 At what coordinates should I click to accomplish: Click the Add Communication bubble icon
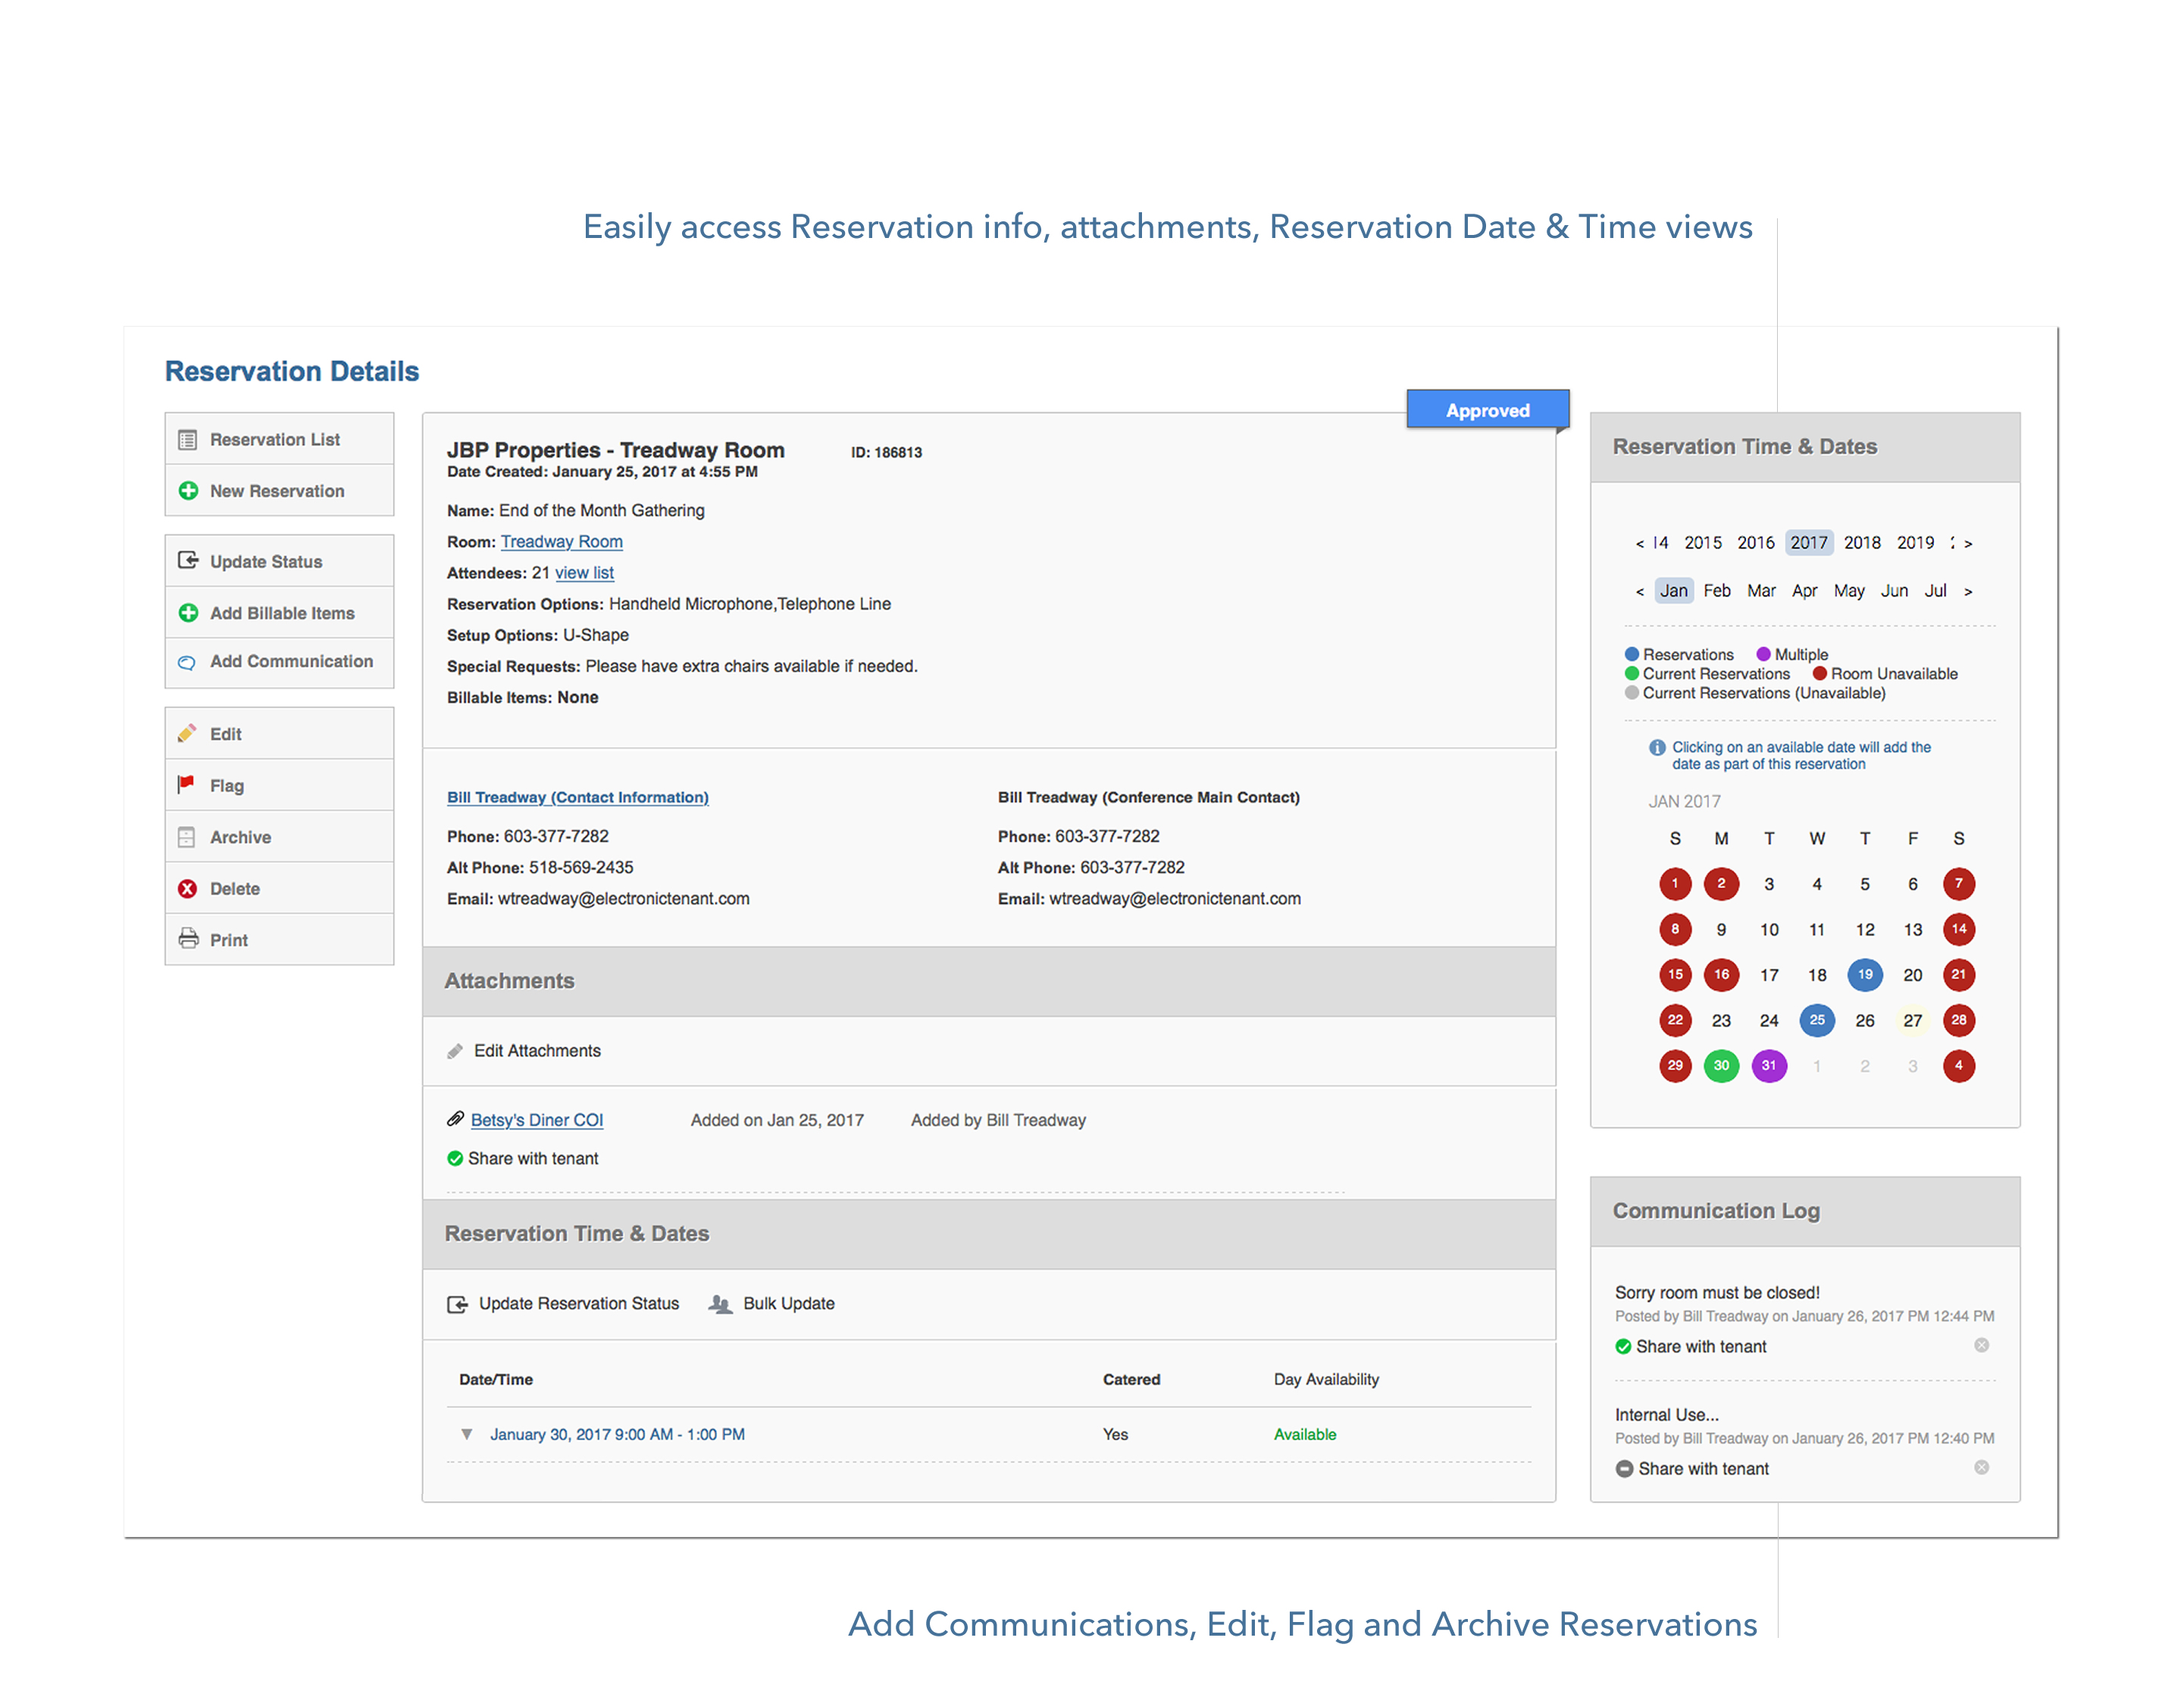point(187,663)
